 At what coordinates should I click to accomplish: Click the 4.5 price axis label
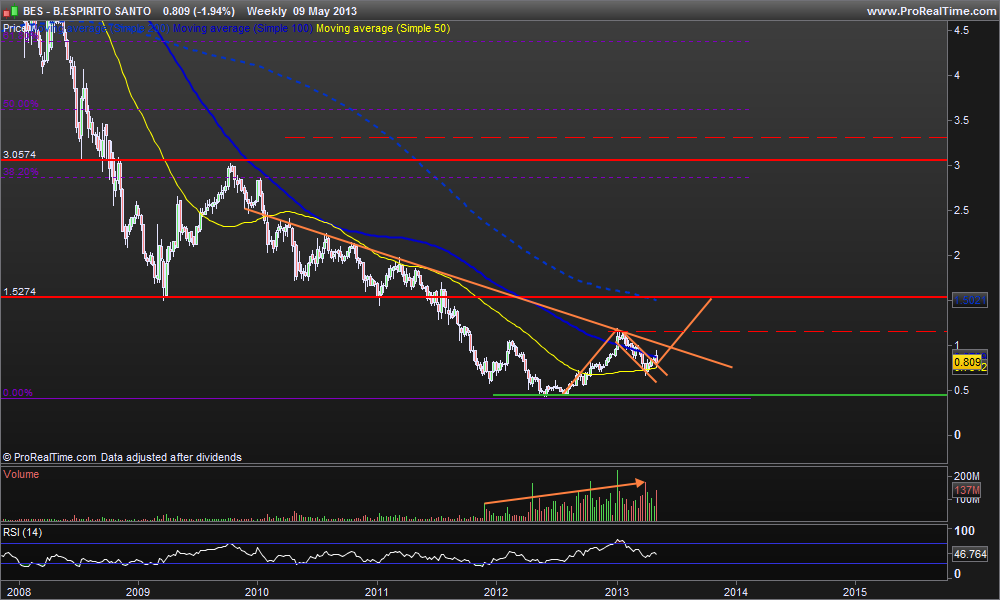pos(961,30)
